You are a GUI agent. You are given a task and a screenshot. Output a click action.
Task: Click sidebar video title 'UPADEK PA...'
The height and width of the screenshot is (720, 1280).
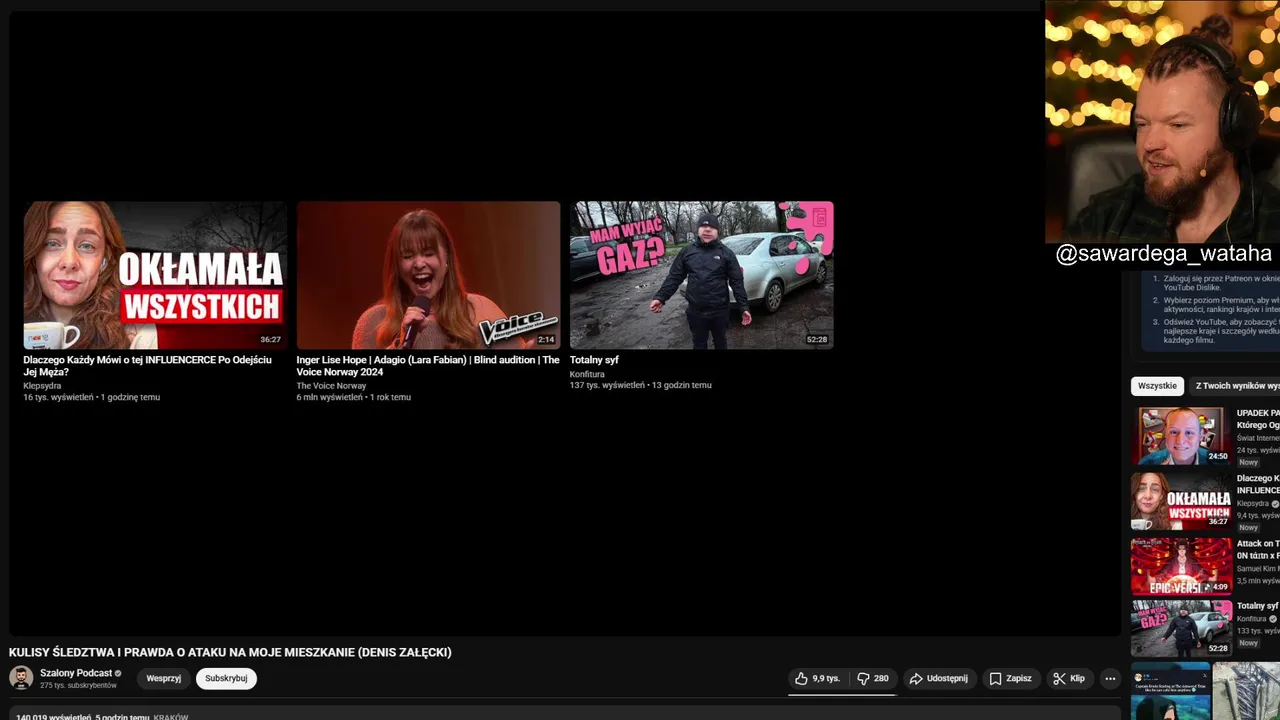pyautogui.click(x=1258, y=418)
